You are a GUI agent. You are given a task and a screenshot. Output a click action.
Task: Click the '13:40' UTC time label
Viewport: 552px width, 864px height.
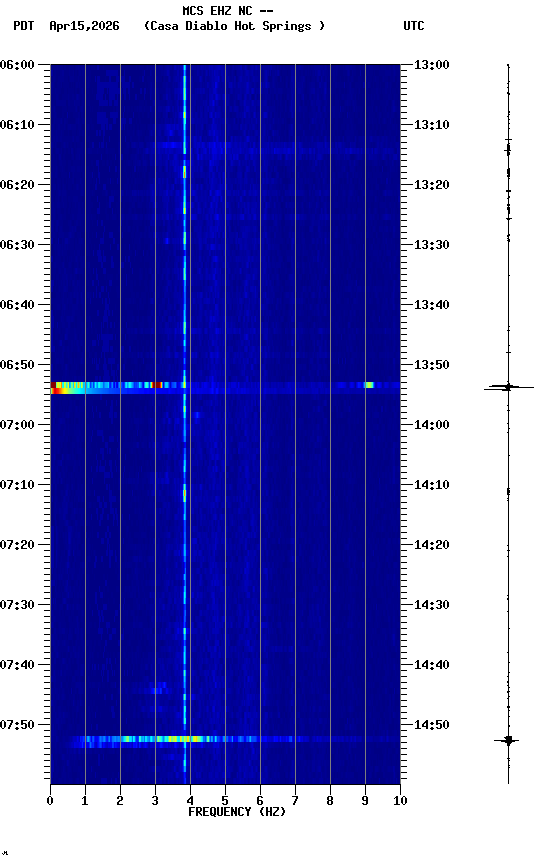(x=432, y=305)
